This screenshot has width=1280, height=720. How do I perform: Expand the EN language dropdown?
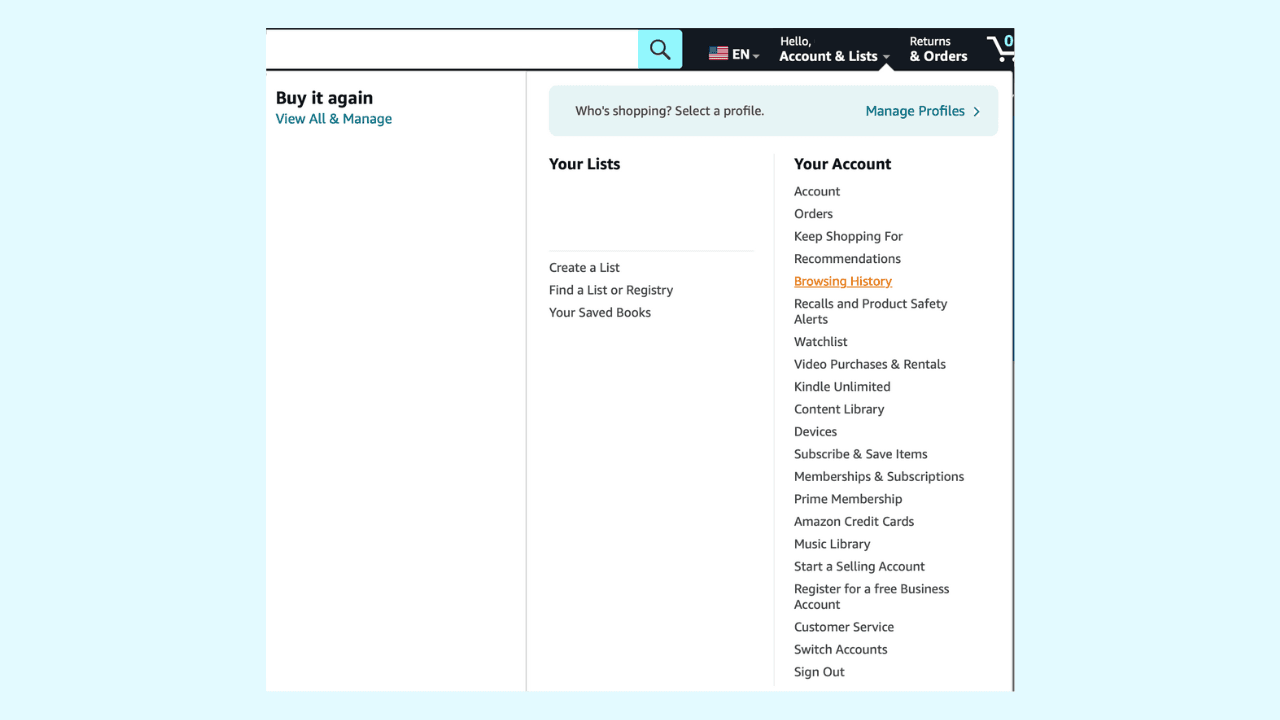745,55
